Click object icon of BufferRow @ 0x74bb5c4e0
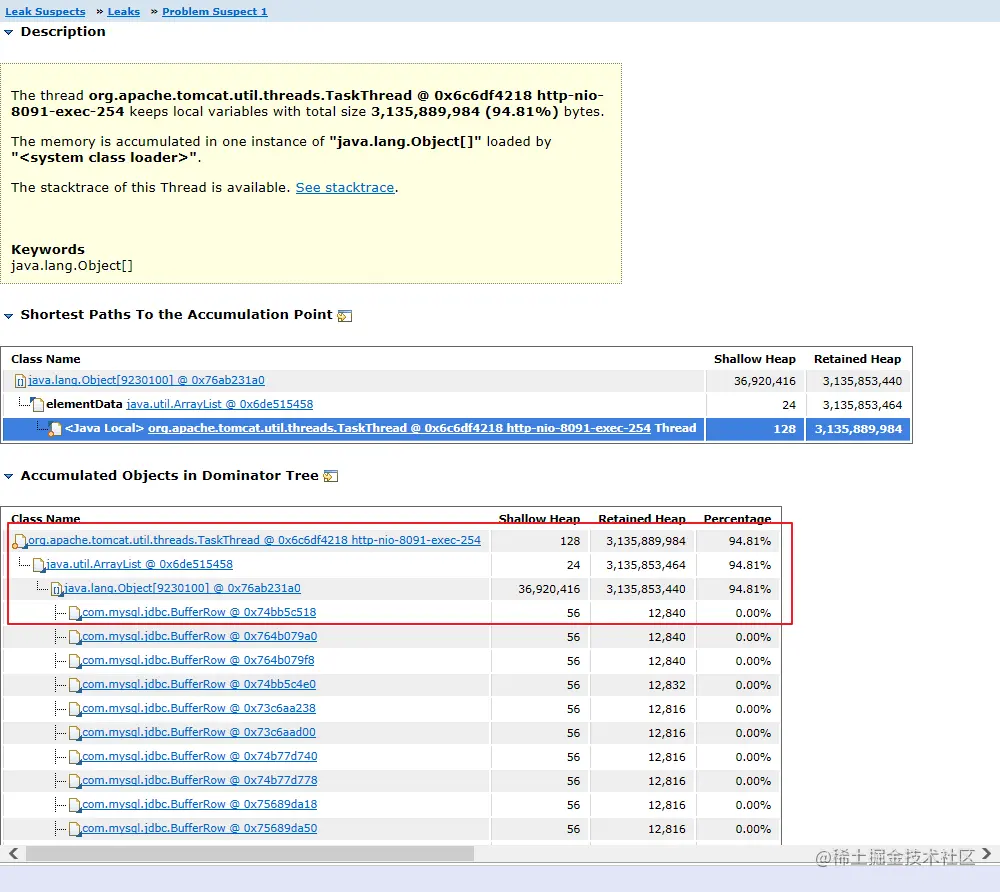This screenshot has width=1000, height=892. [75, 685]
